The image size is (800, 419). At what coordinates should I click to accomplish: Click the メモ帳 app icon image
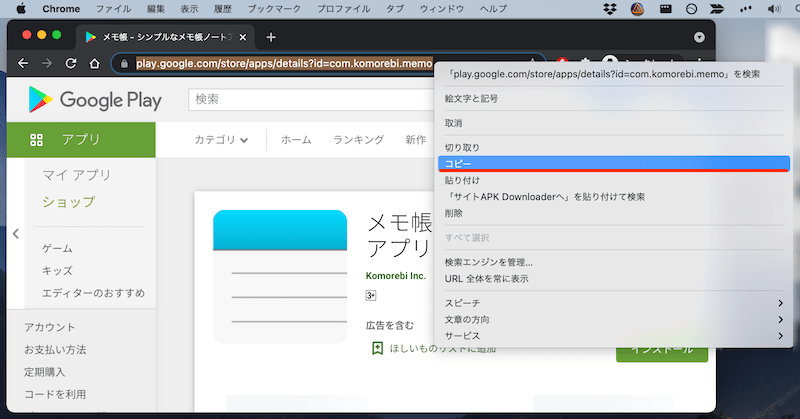(280, 277)
